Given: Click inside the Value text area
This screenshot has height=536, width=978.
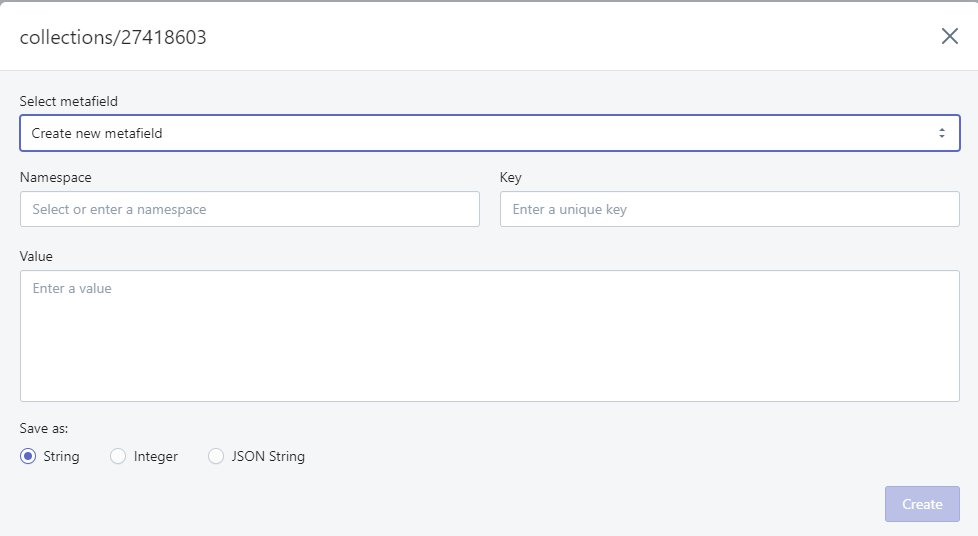Looking at the screenshot, I should (489, 336).
